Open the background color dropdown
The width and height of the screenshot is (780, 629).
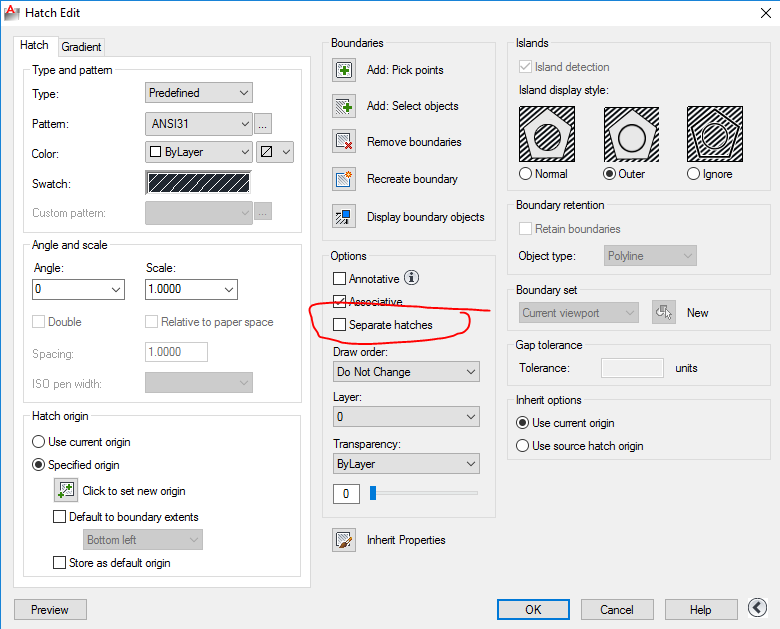coord(275,152)
